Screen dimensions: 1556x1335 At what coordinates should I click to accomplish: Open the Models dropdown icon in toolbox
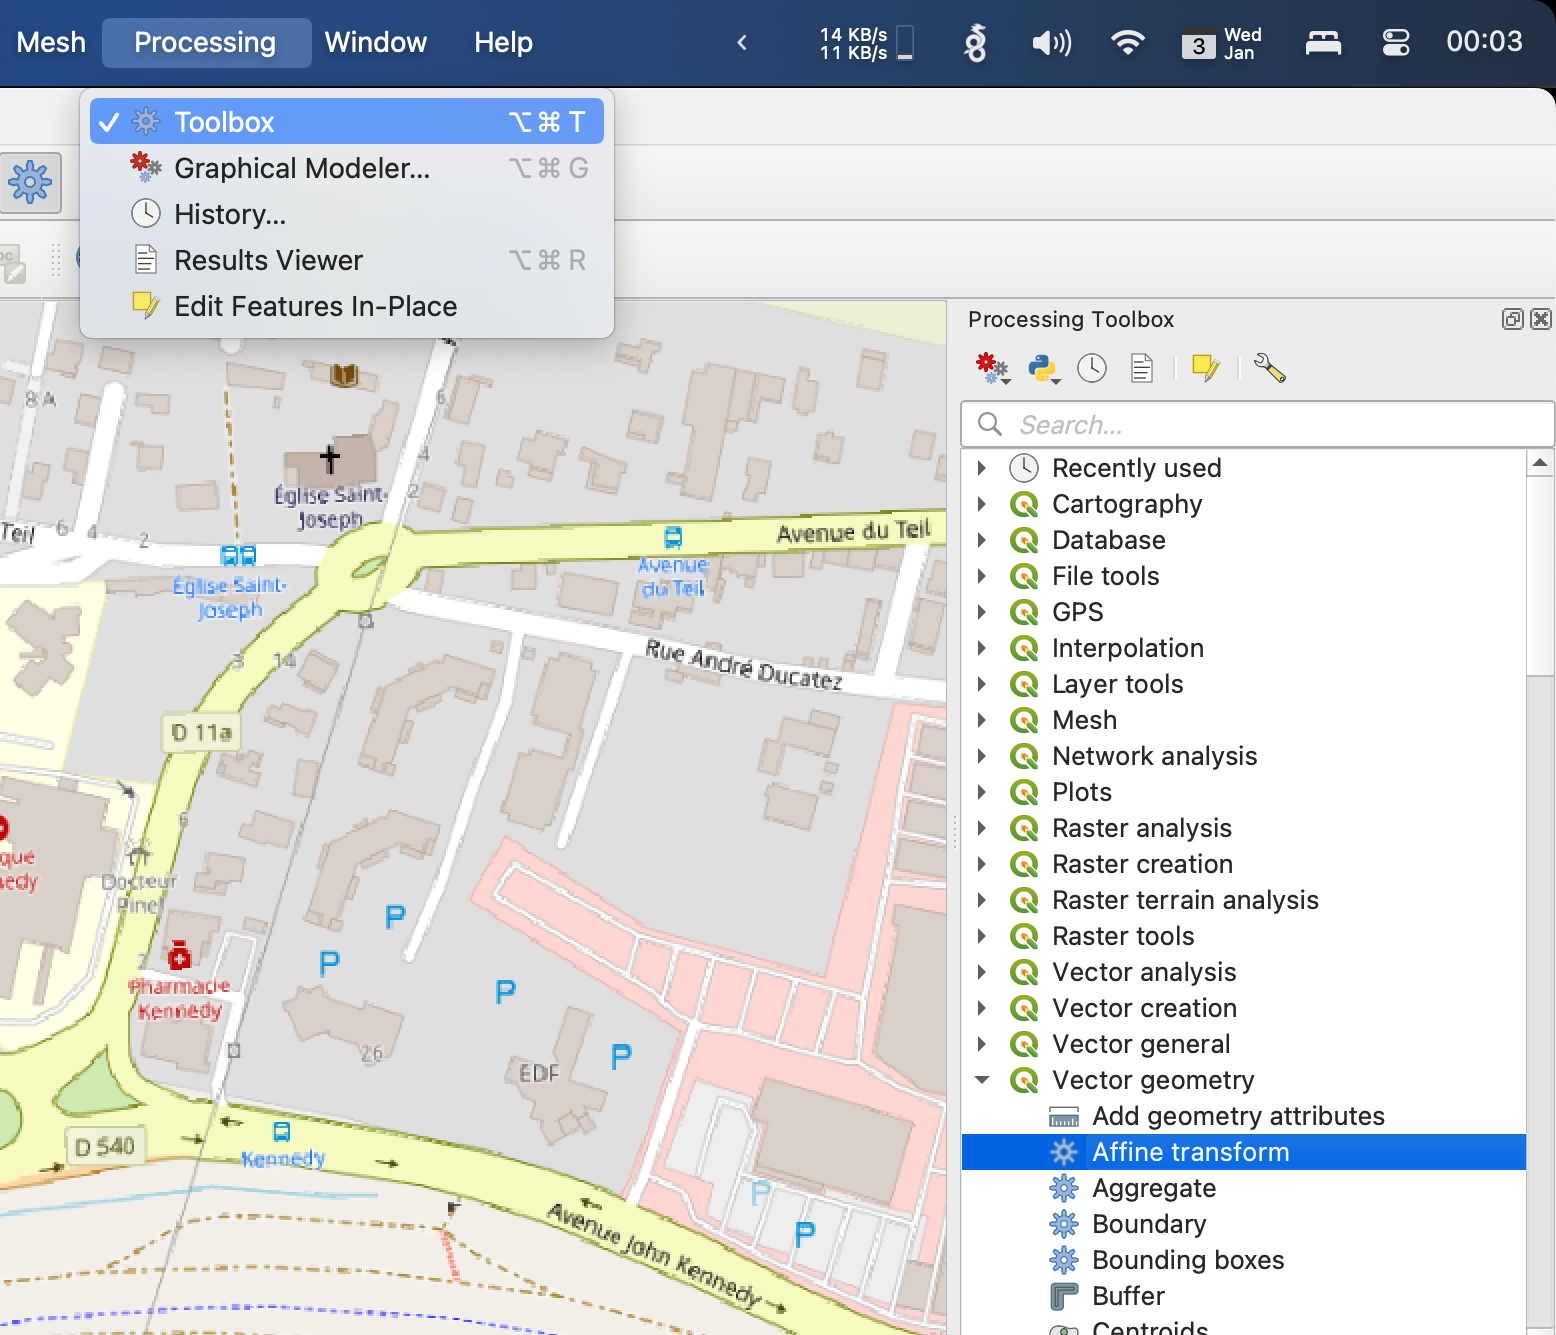992,369
